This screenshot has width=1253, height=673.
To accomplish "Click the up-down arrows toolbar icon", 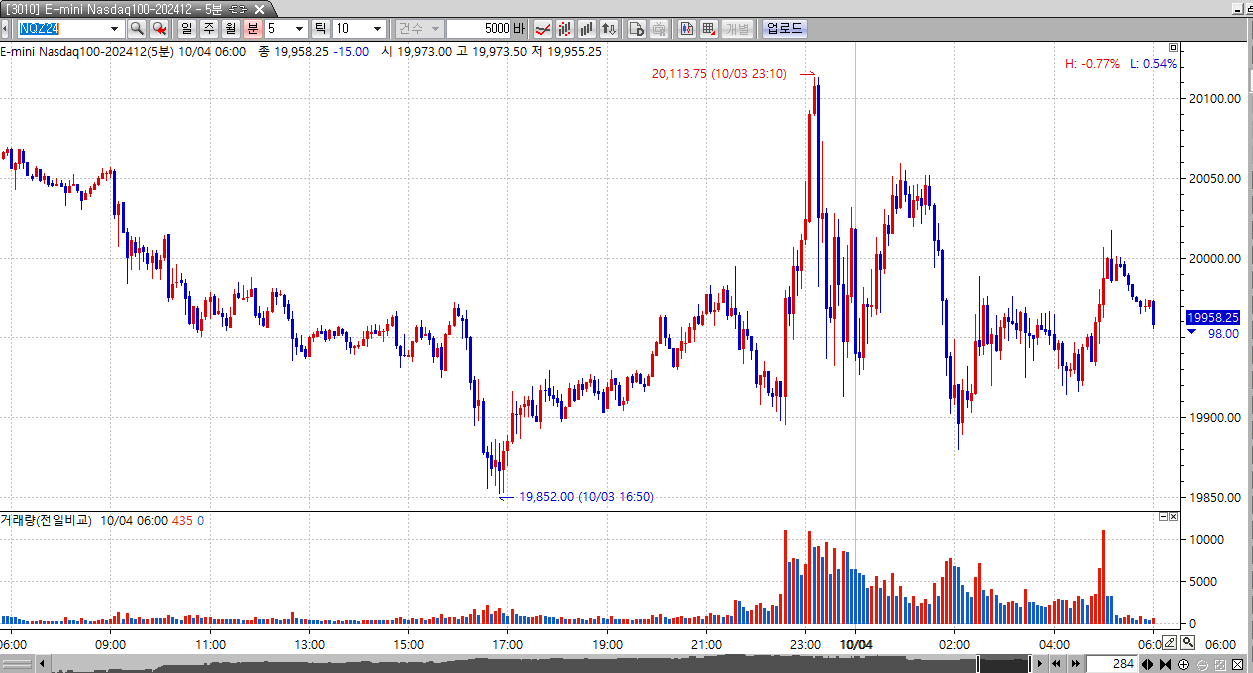I will click(x=609, y=29).
